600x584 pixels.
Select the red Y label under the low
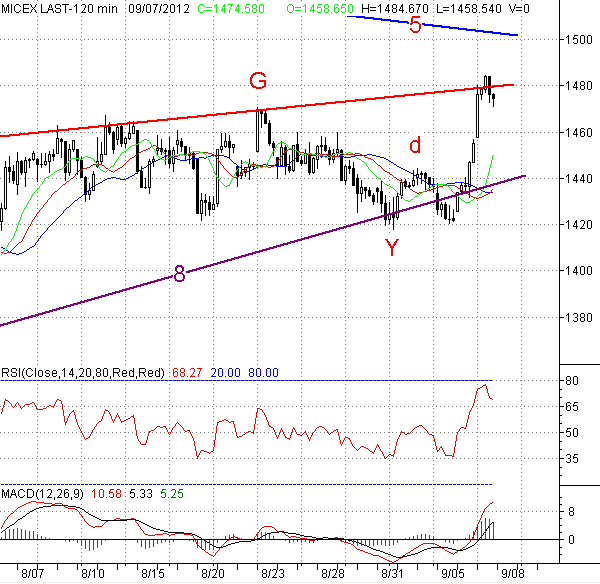(394, 248)
